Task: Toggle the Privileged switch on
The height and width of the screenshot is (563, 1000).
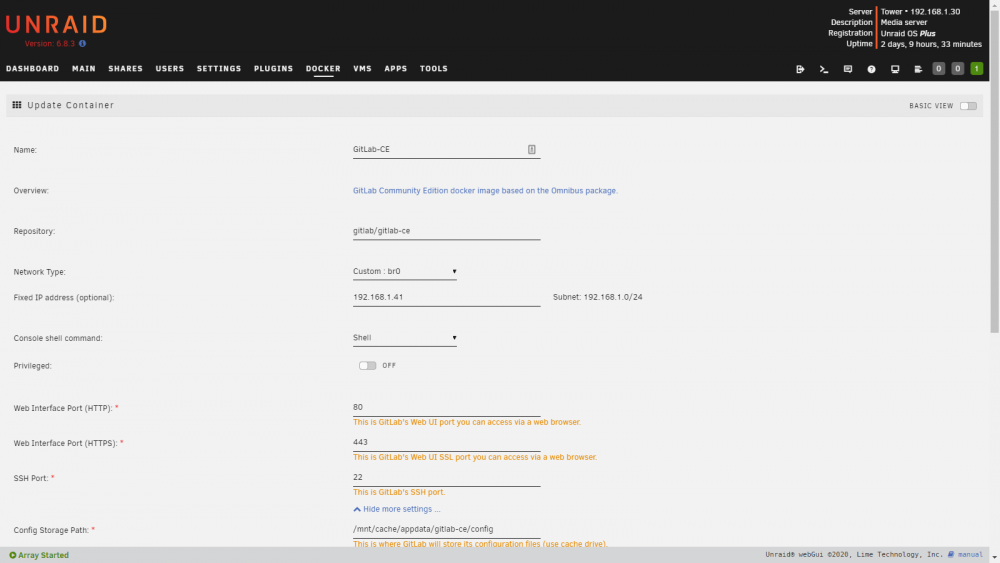Action: pyautogui.click(x=367, y=365)
